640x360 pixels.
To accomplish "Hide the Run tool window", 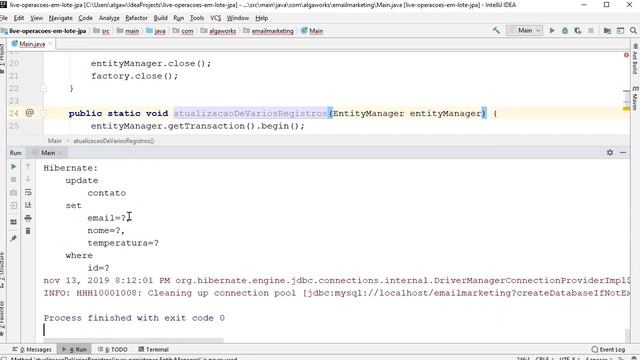I will (x=623, y=152).
